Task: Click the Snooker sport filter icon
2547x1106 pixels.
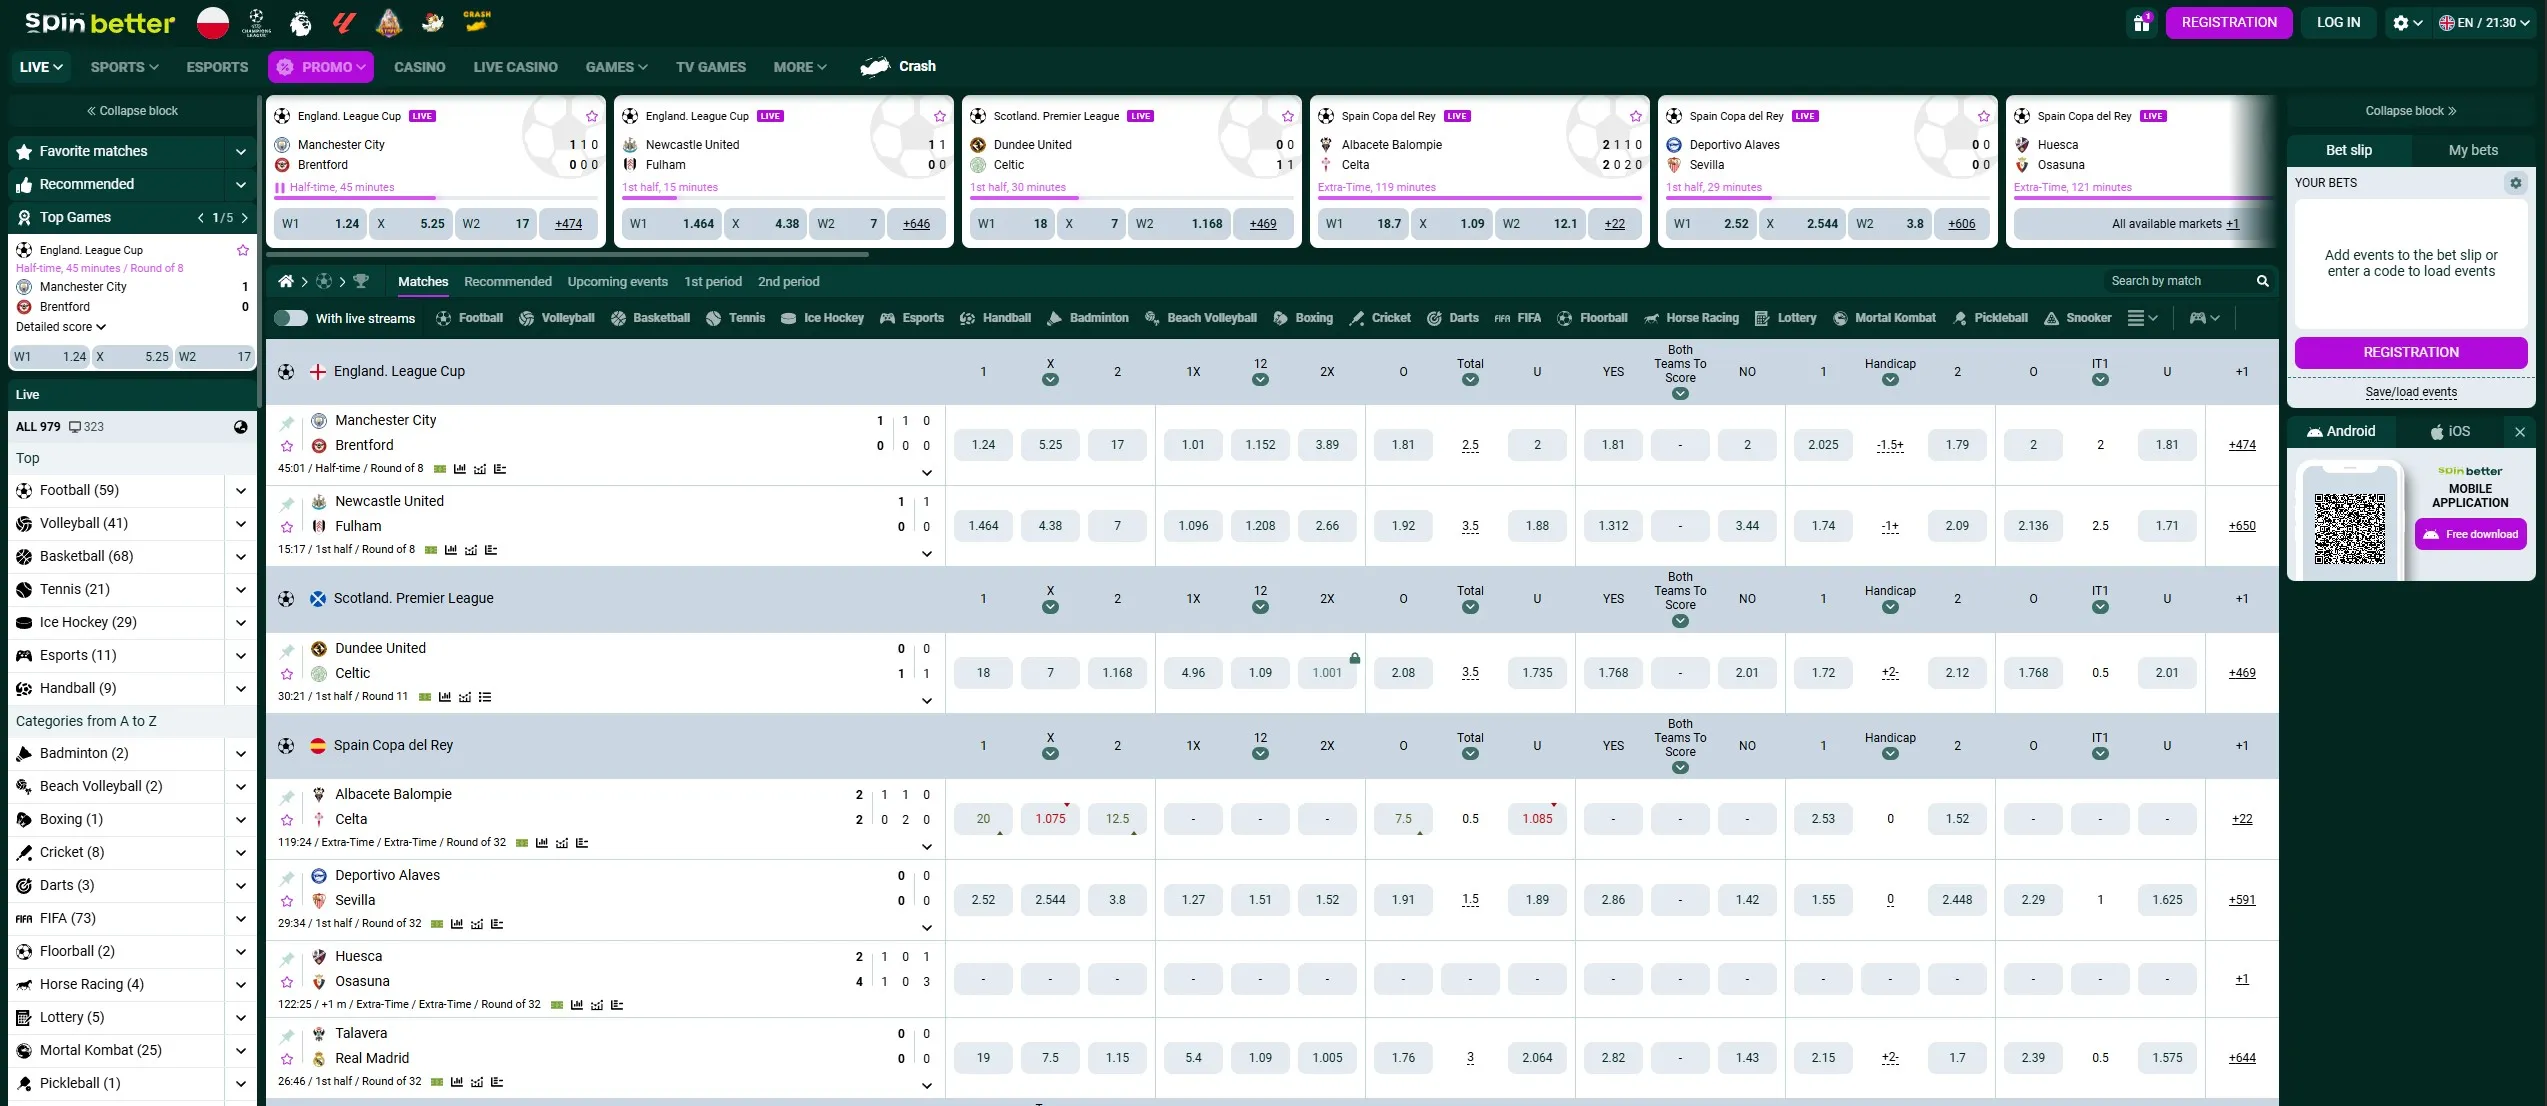Action: (2051, 318)
